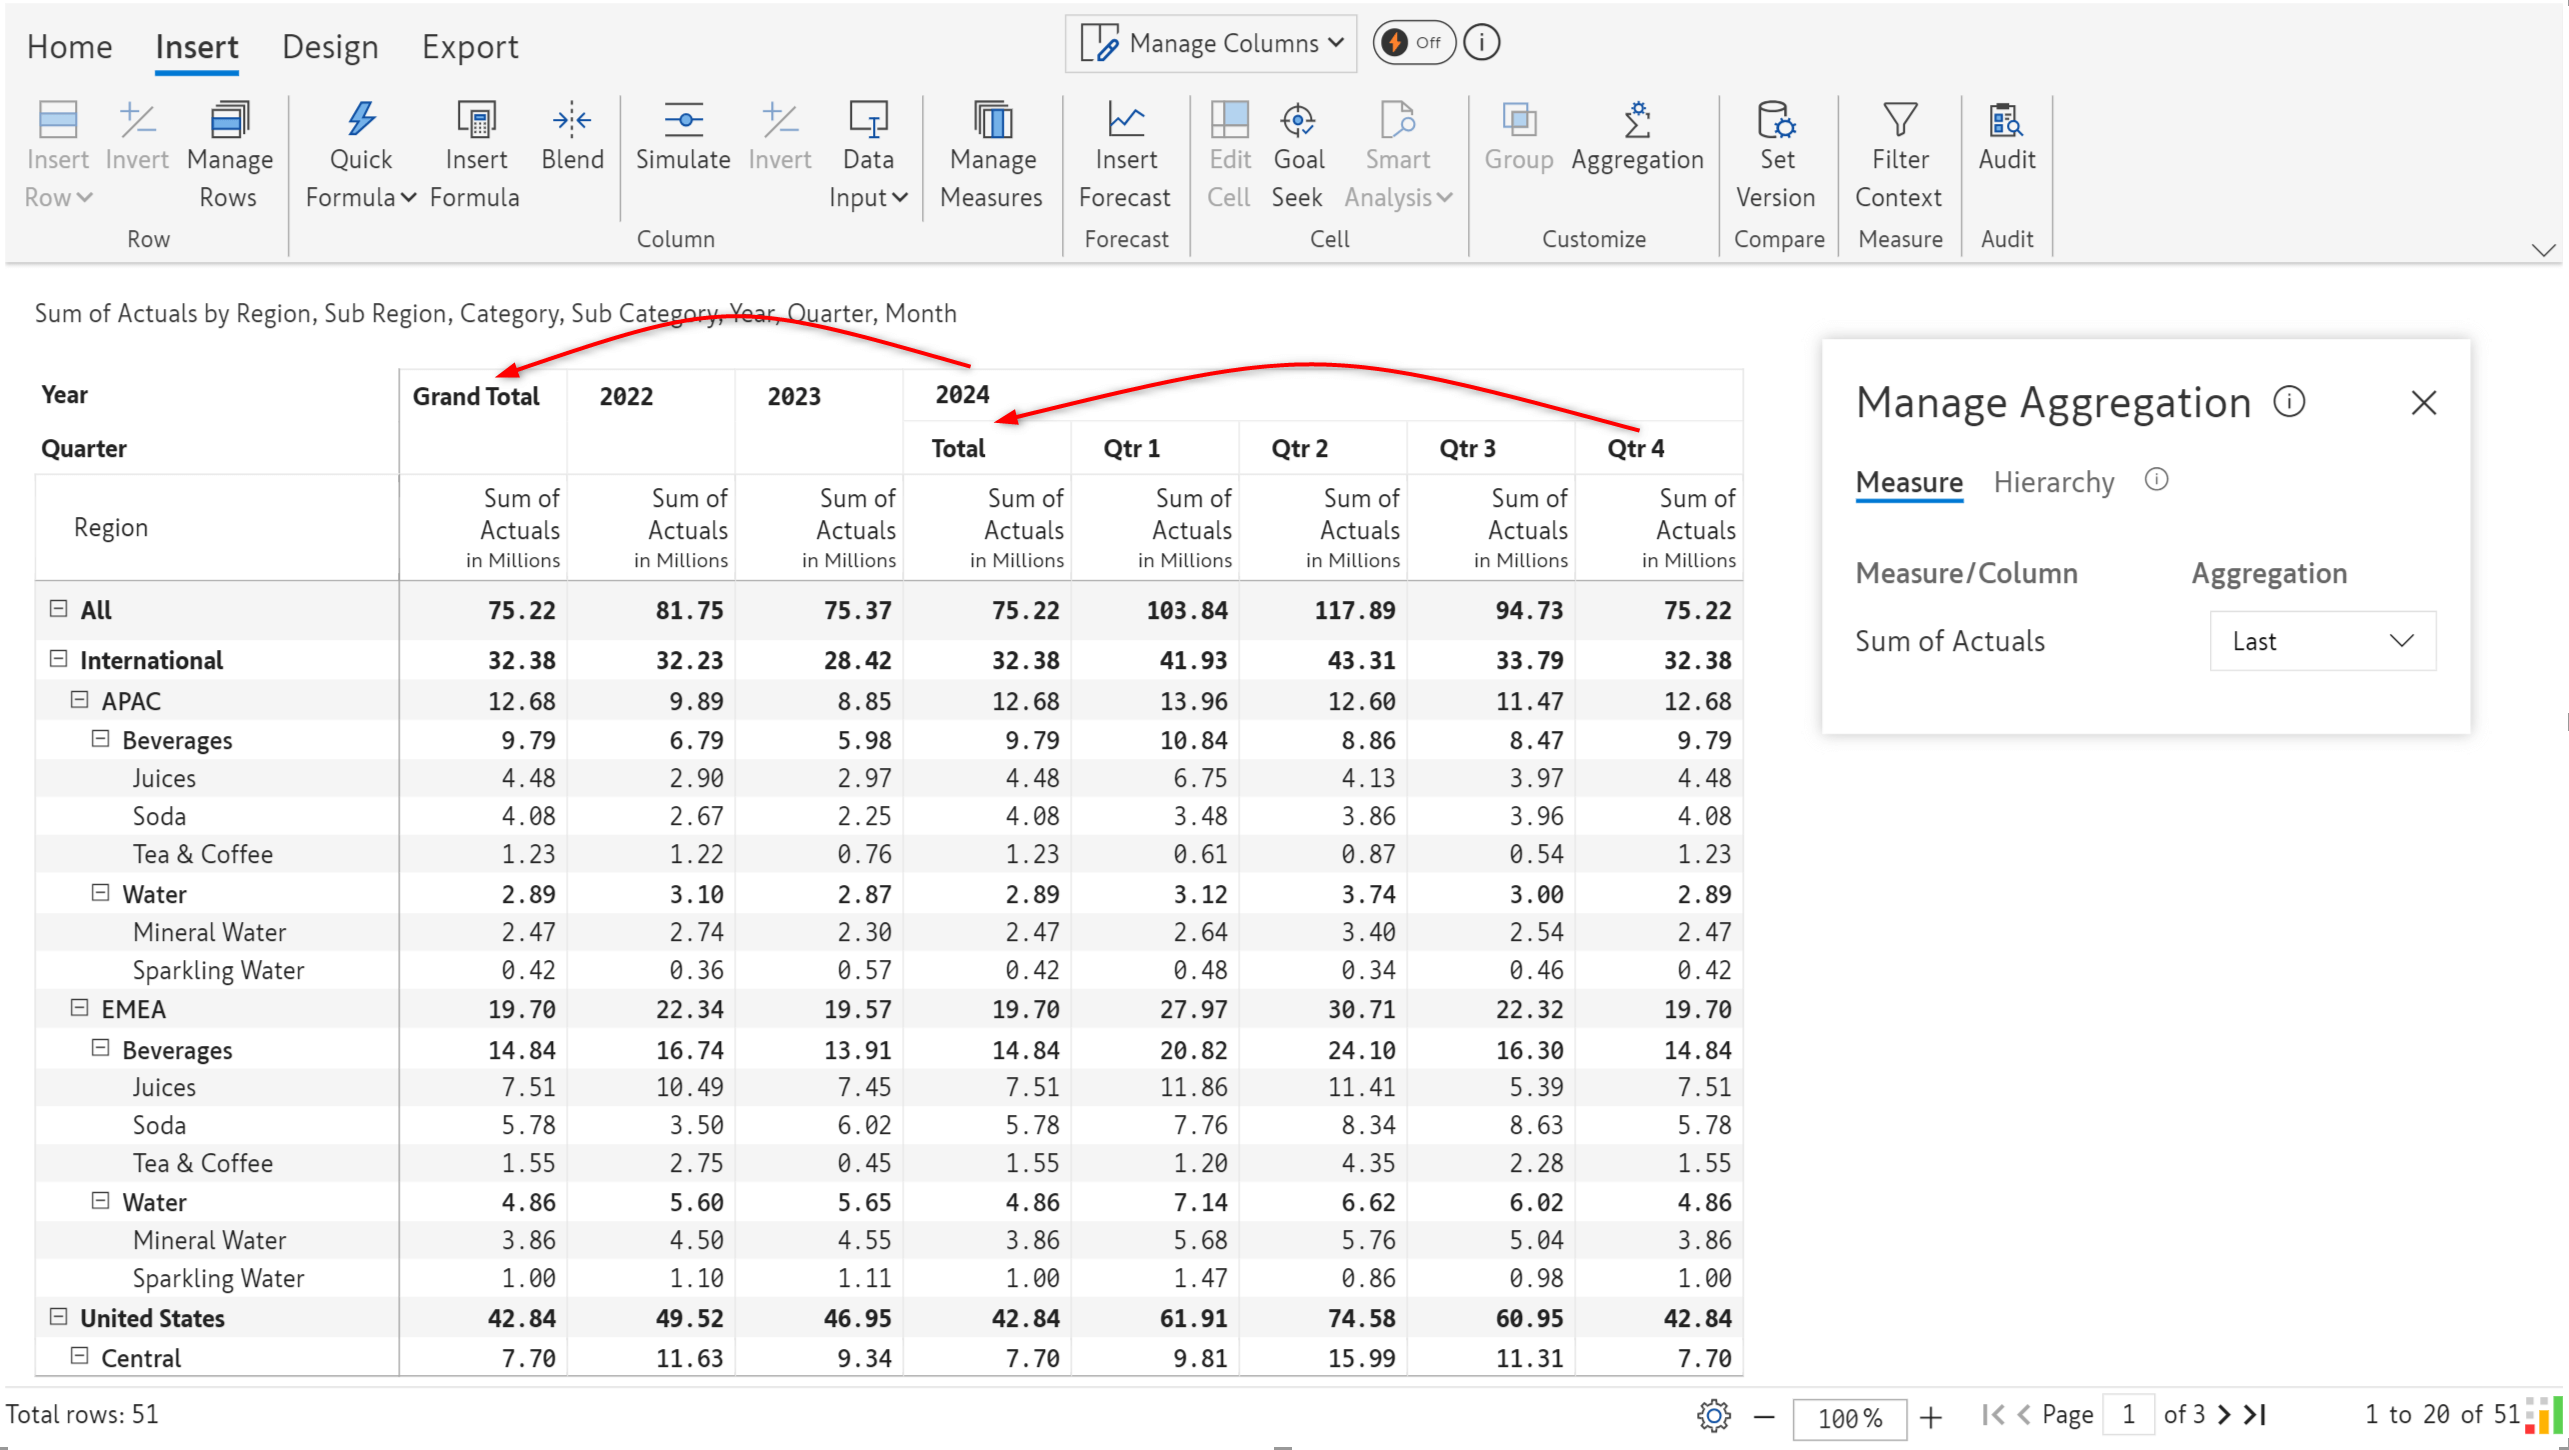Image resolution: width=2569 pixels, height=1450 pixels.
Task: Open the Manage Columns dropdown
Action: (1210, 43)
